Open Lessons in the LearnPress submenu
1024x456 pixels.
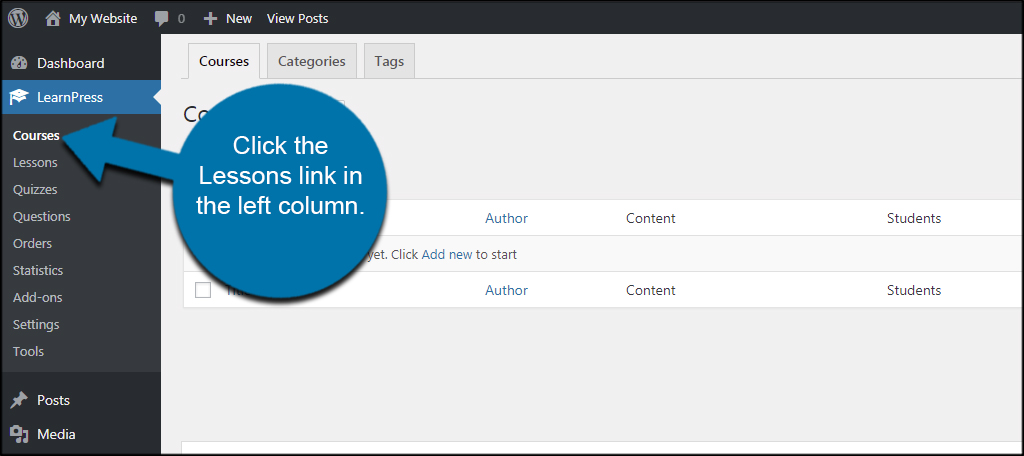coord(35,162)
